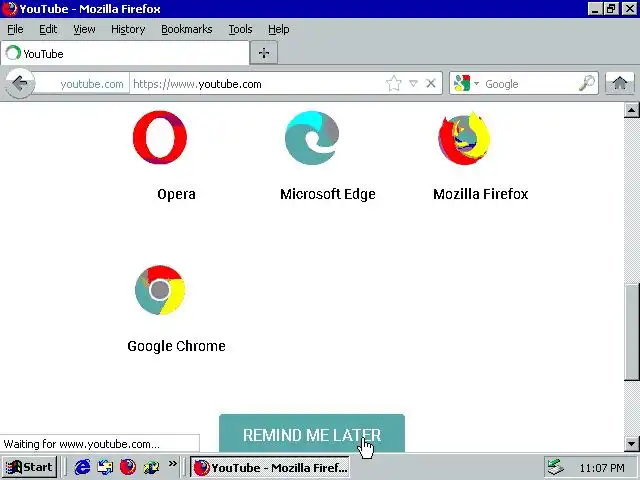Click the URL address field

(x=257, y=84)
